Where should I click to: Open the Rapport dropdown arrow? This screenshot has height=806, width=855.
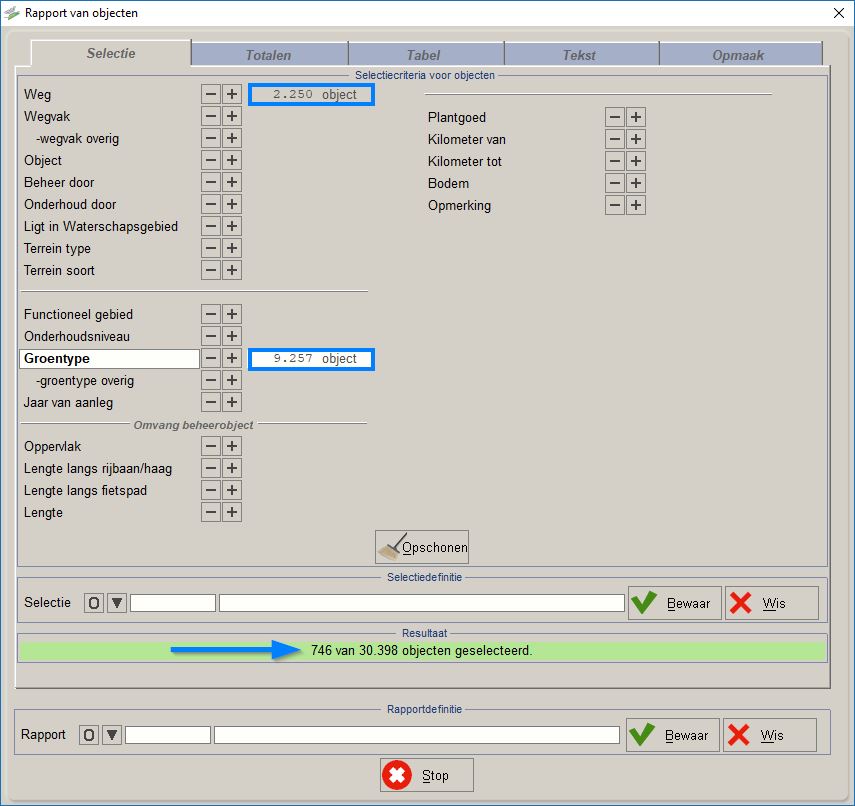[x=112, y=735]
